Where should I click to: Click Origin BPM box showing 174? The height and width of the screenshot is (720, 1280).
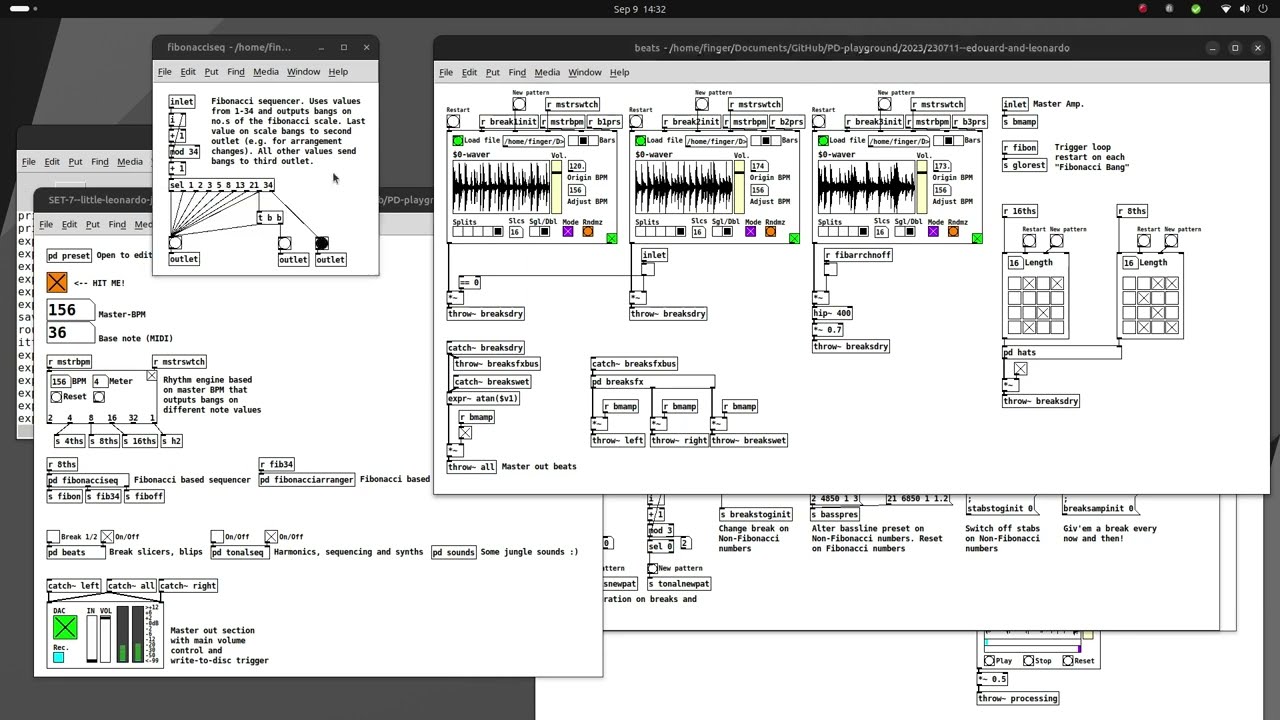click(758, 167)
